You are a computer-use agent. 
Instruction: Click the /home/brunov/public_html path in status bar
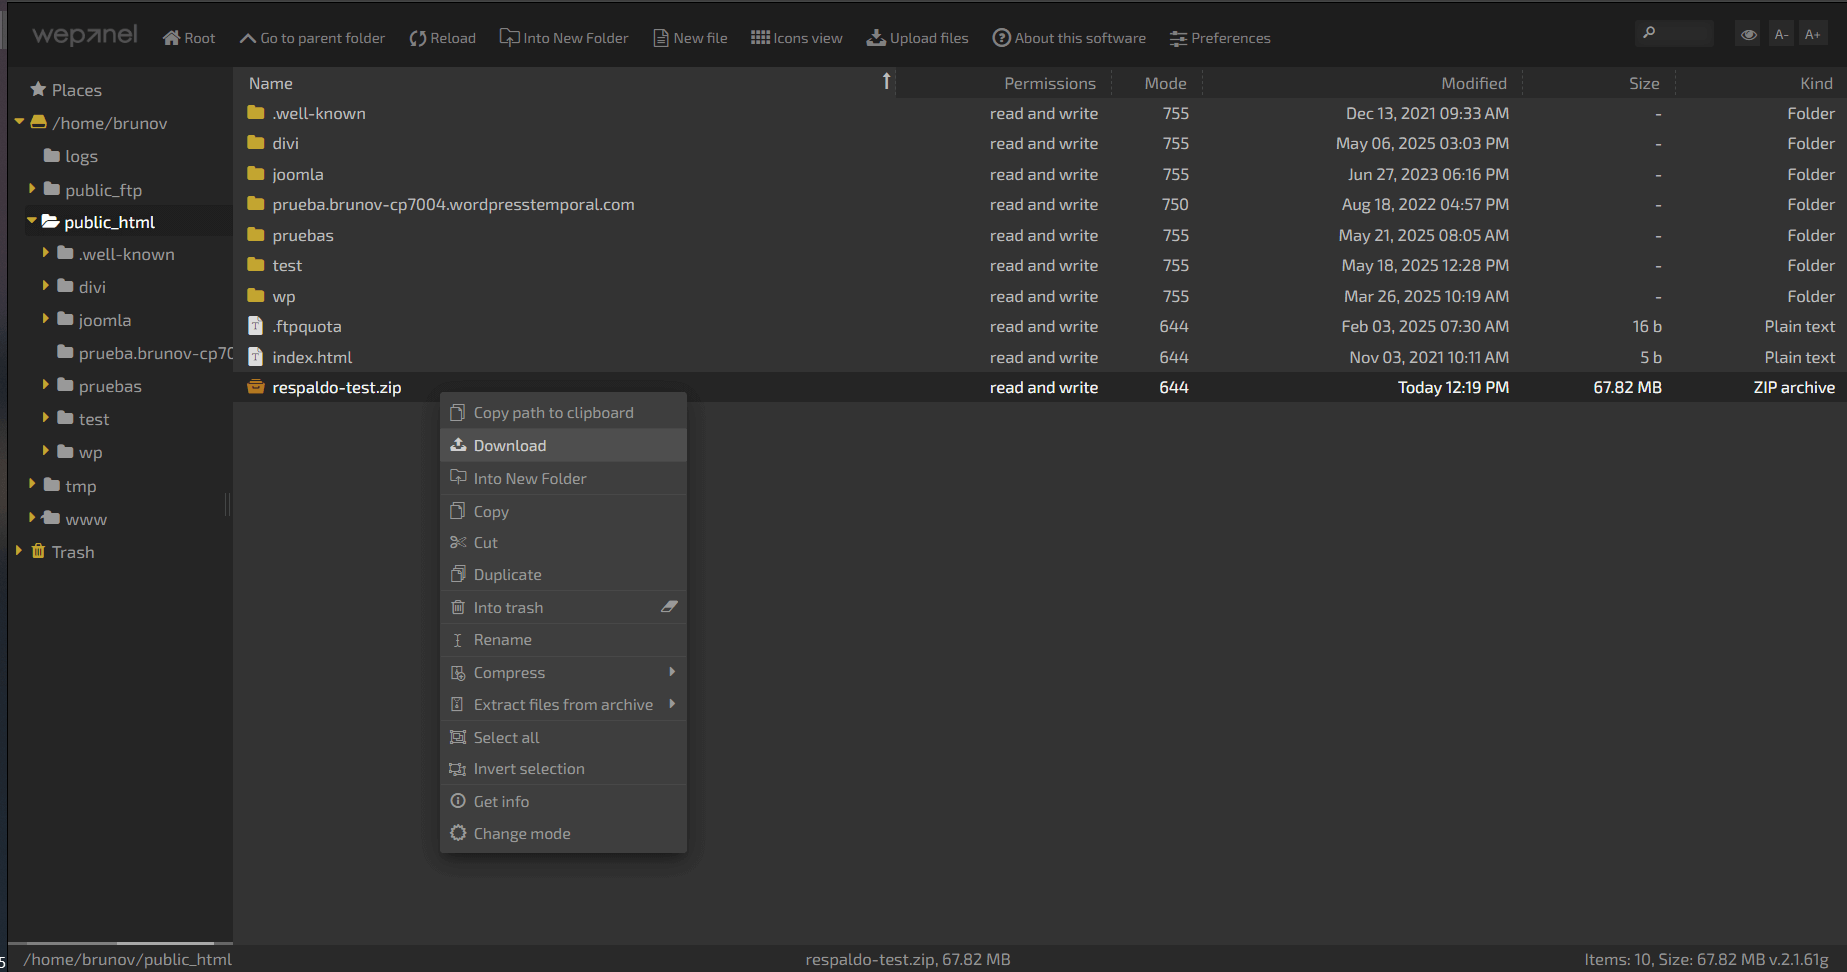tap(128, 959)
